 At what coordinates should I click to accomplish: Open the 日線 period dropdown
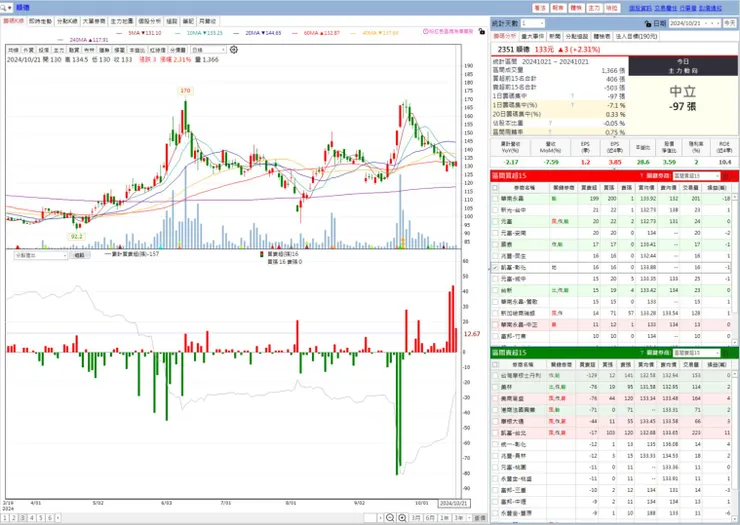209,50
